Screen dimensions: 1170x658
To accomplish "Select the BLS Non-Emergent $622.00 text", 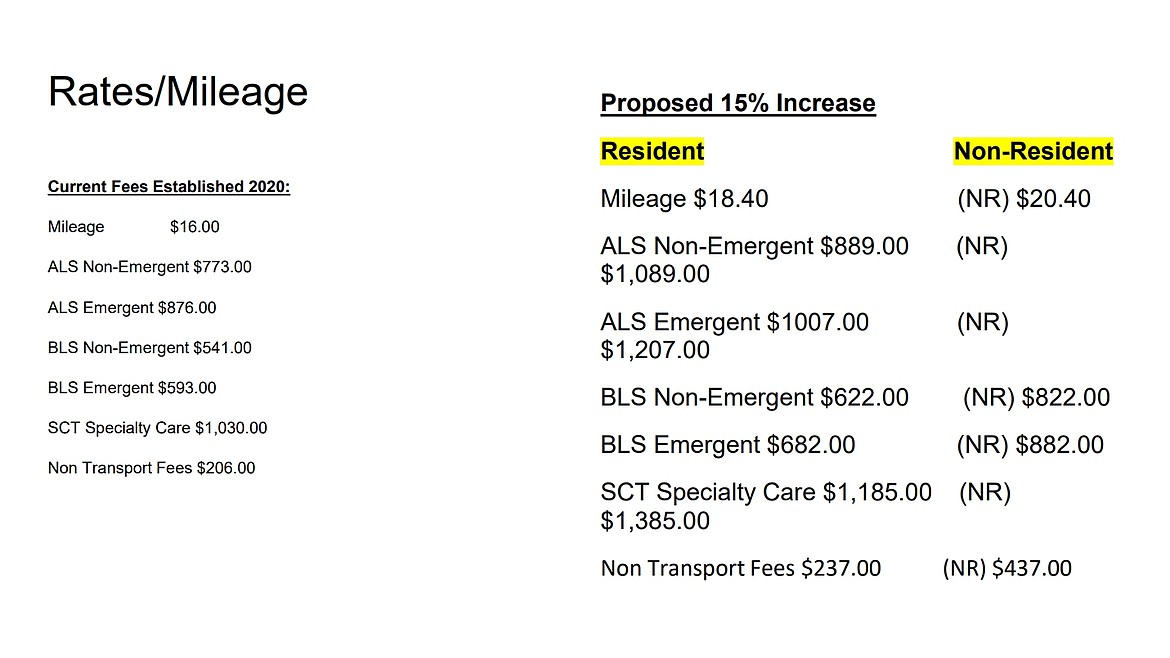I will click(x=754, y=398).
